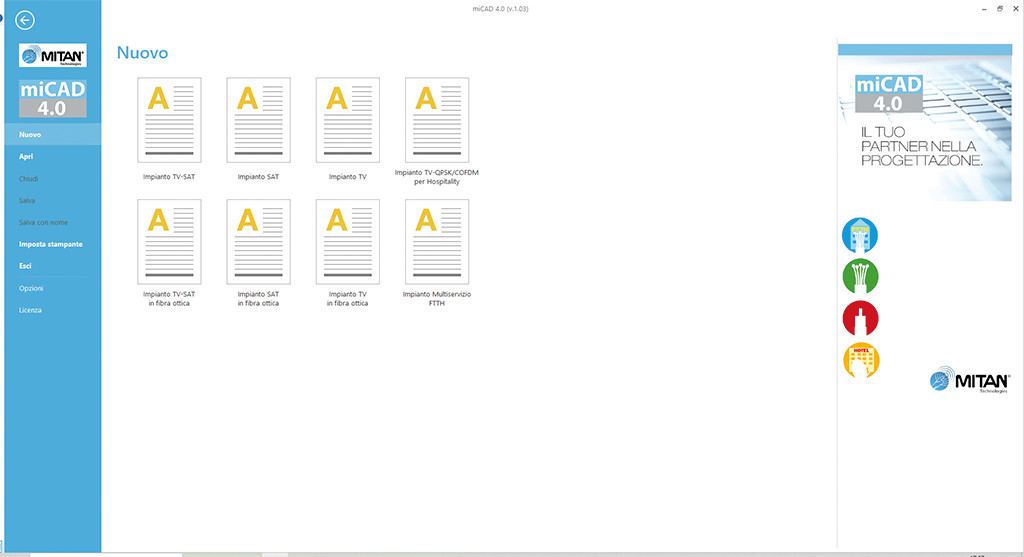This screenshot has height=557, width=1024.
Task: Click the MITAN logo in the sidebar
Action: (x=53, y=56)
